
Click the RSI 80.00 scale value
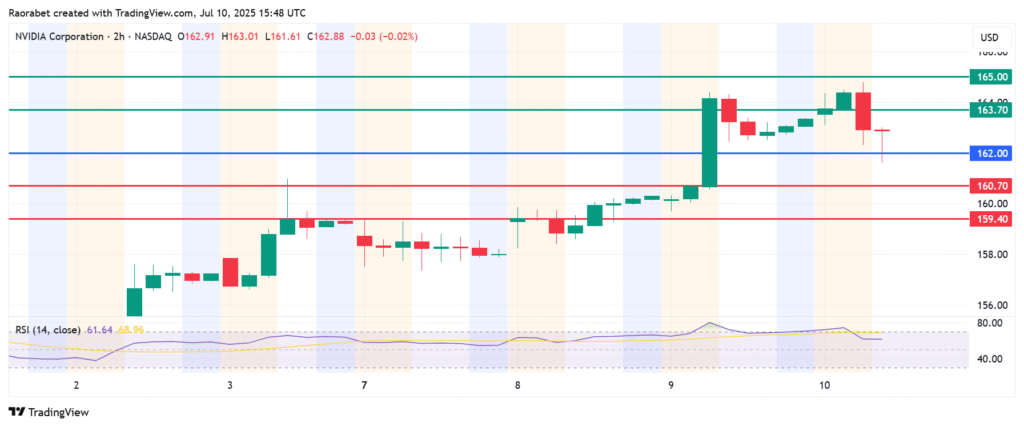point(988,324)
